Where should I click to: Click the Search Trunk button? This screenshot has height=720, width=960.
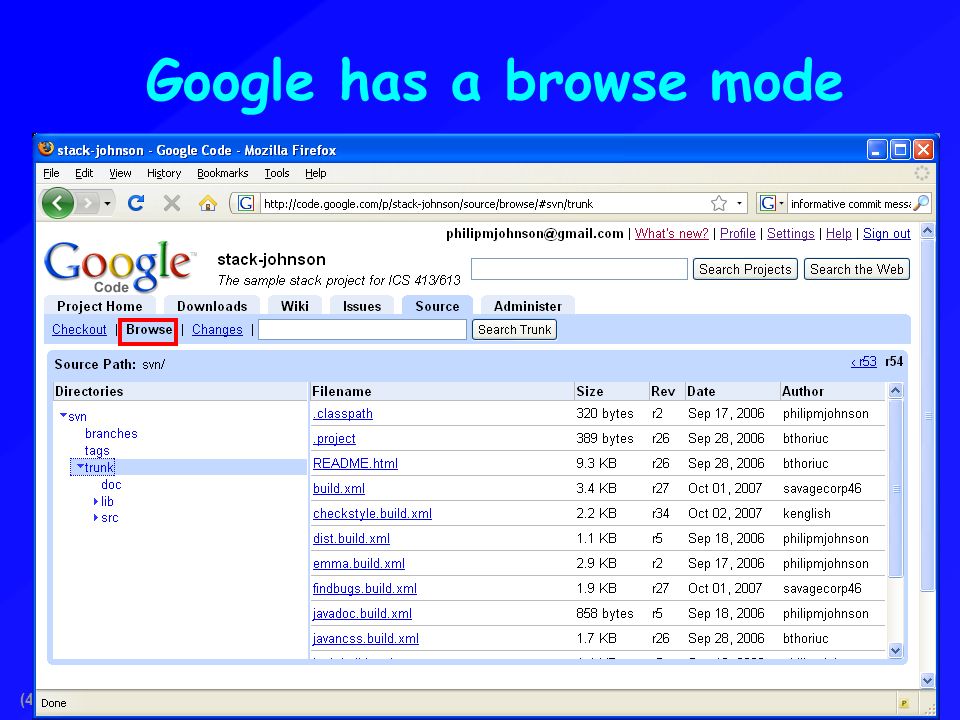coord(514,329)
